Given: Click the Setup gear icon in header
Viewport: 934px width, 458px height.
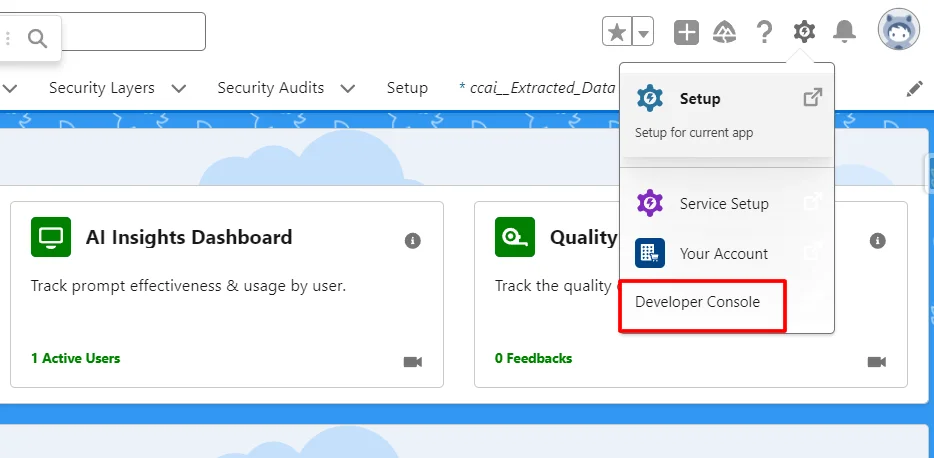Looking at the screenshot, I should tap(804, 32).
